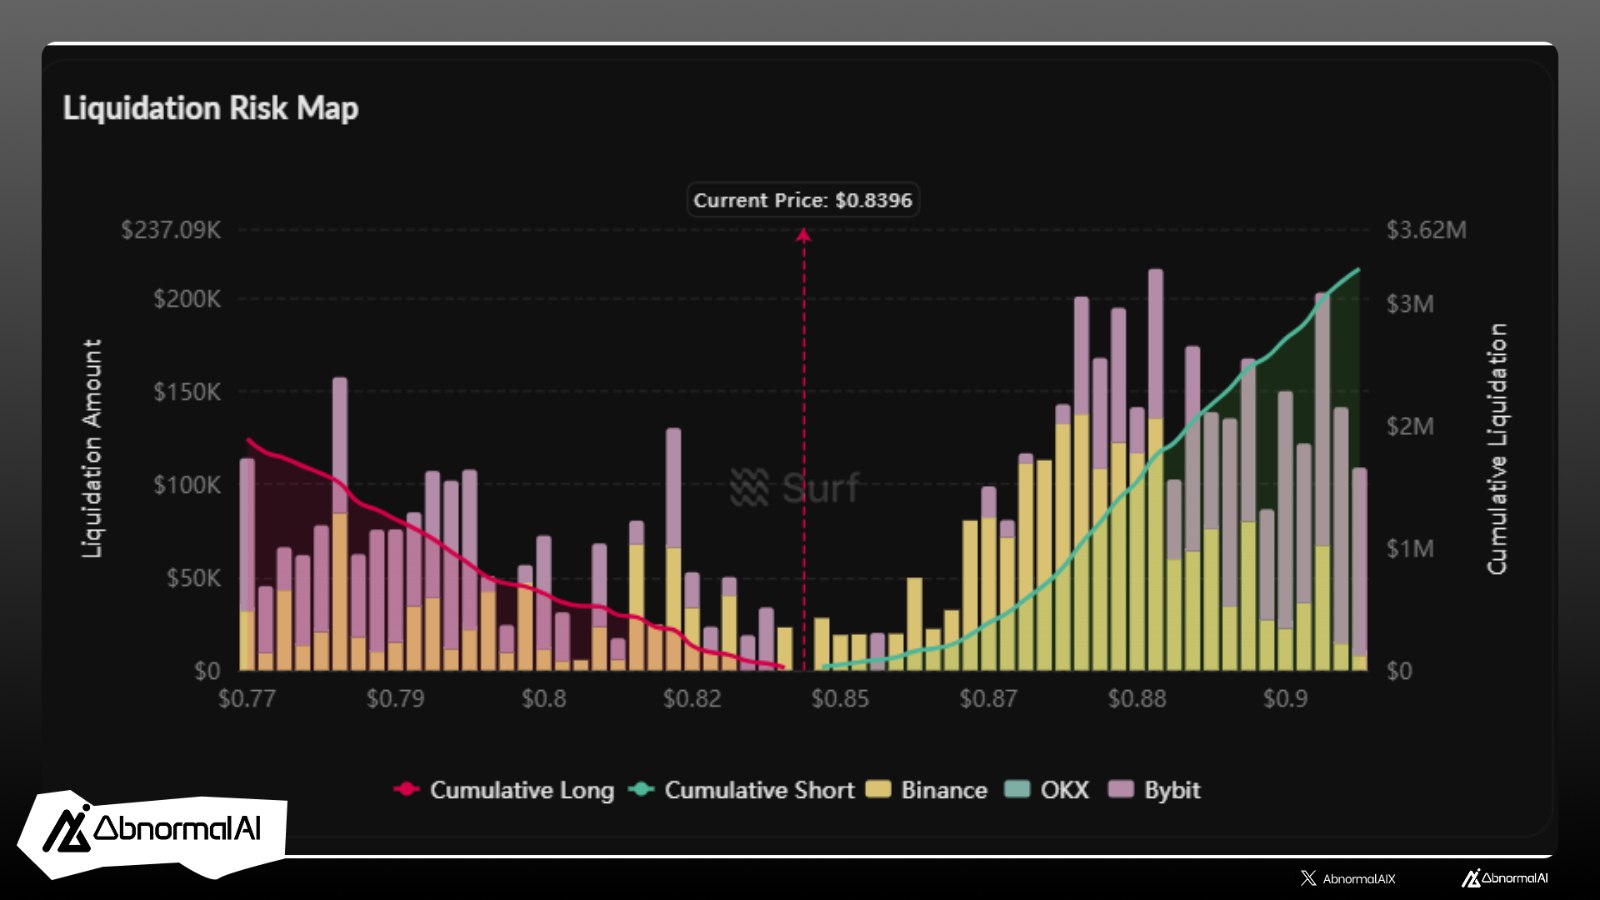Click the $0.85 tick label on the x-axis
The width and height of the screenshot is (1600, 900).
pyautogui.click(x=840, y=698)
